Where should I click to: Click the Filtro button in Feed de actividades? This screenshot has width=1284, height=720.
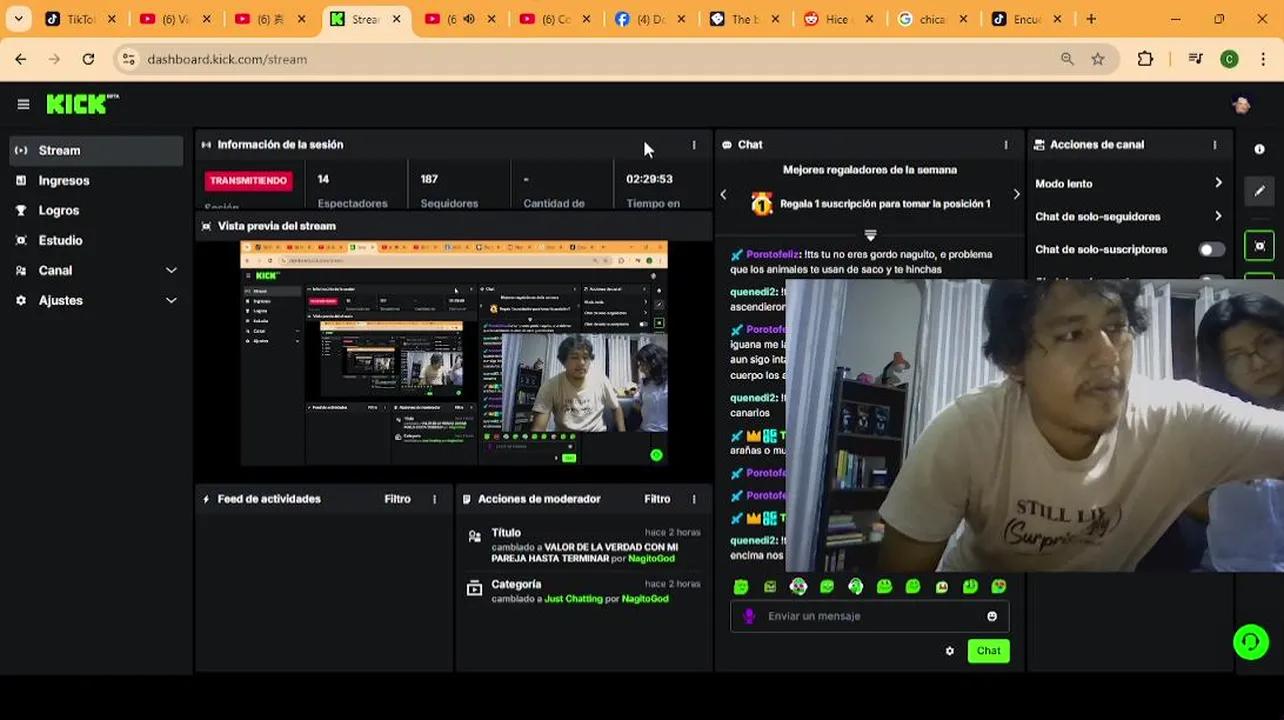(x=397, y=499)
